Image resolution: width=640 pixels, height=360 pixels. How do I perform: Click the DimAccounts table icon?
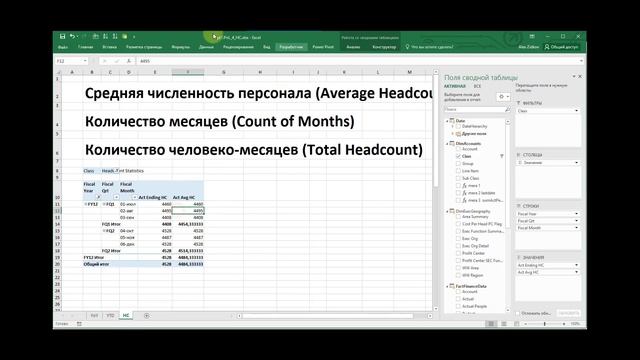[x=452, y=143]
